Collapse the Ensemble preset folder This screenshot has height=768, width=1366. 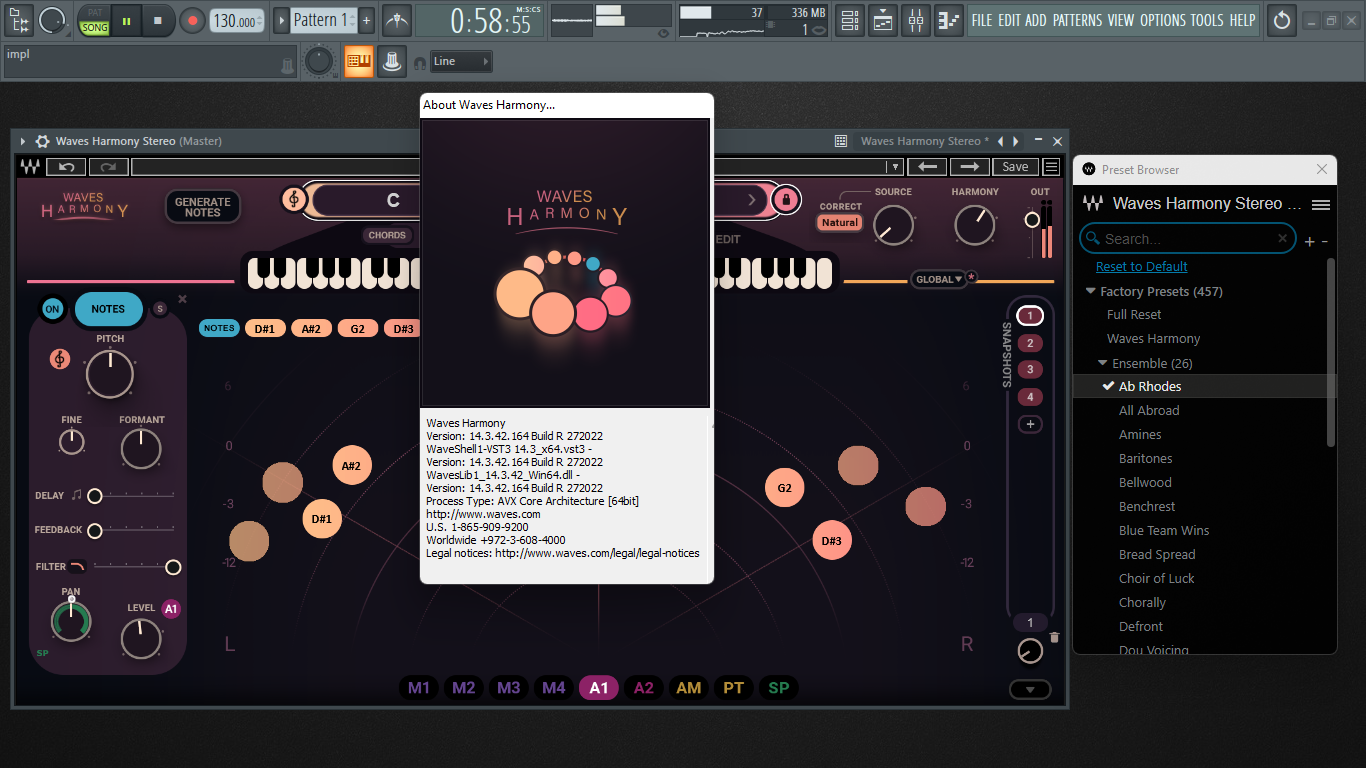(x=1103, y=364)
